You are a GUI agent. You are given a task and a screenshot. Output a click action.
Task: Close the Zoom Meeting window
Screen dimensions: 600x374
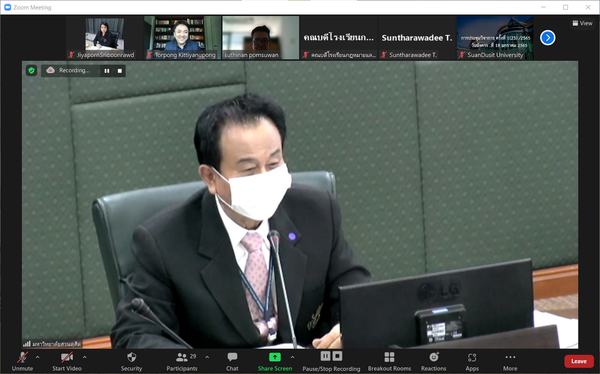[x=588, y=7]
